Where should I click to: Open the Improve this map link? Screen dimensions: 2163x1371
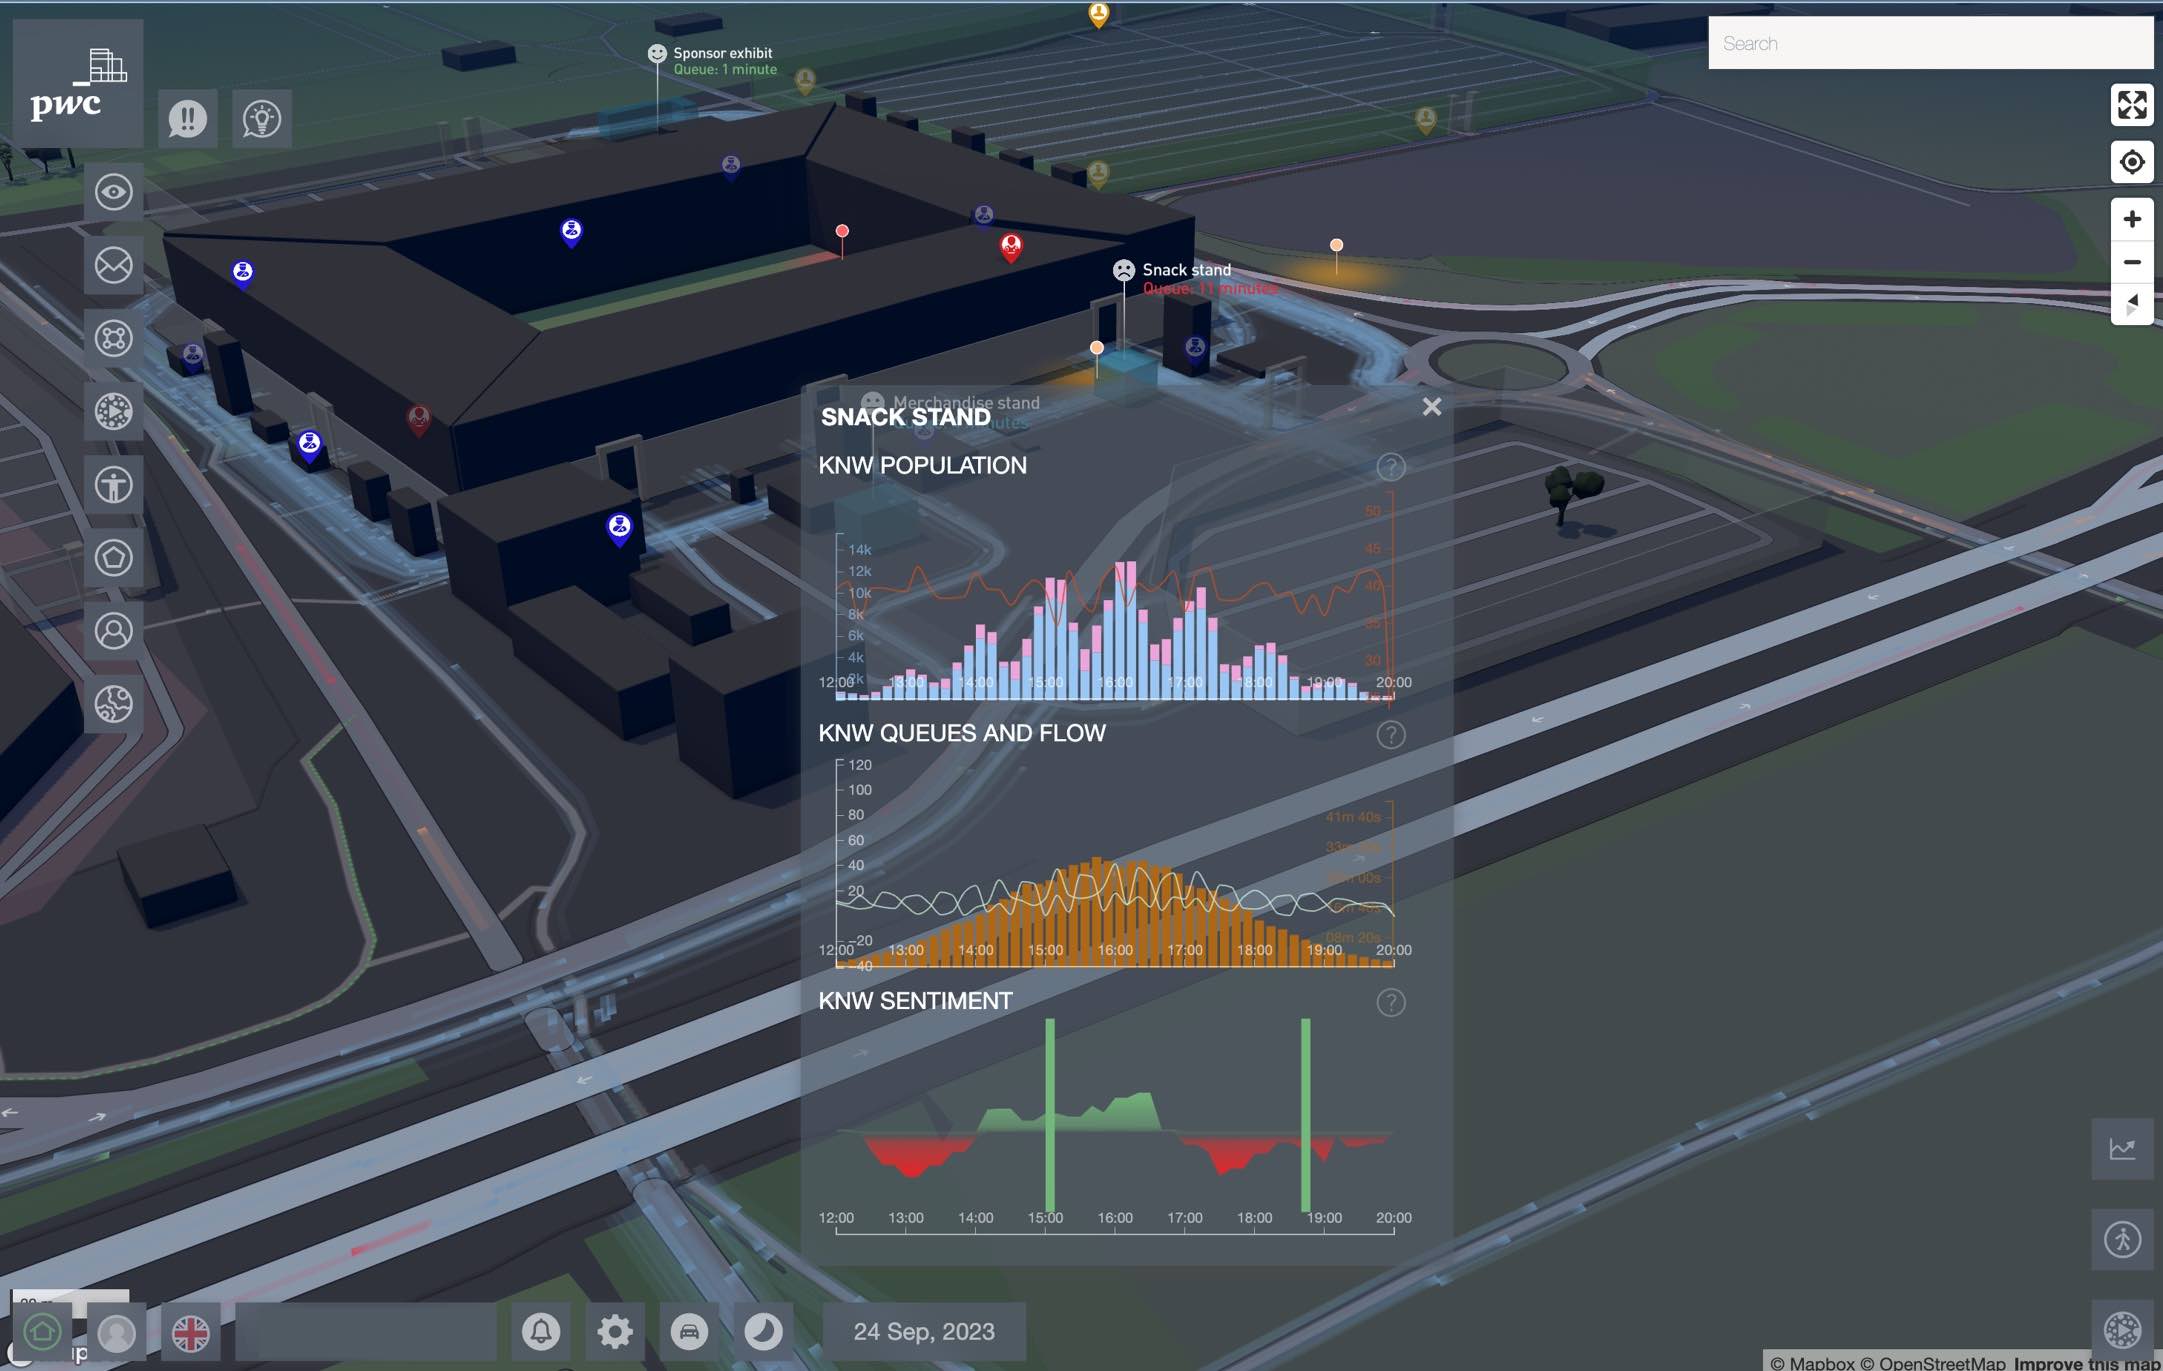(2086, 1363)
